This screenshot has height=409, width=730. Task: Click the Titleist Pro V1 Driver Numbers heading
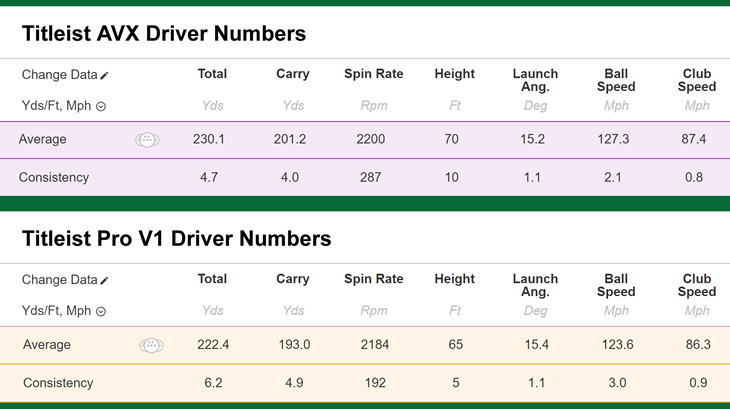(x=176, y=239)
